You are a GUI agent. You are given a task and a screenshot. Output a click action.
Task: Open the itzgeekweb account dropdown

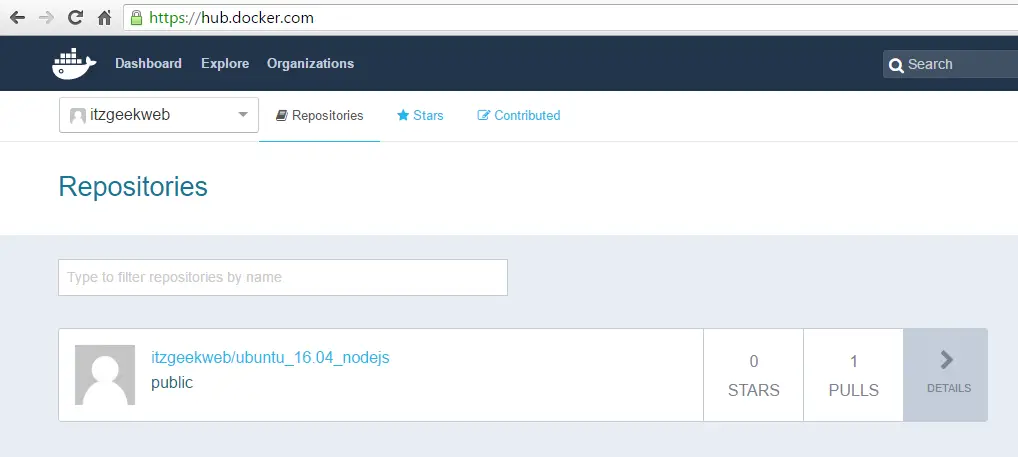(159, 115)
